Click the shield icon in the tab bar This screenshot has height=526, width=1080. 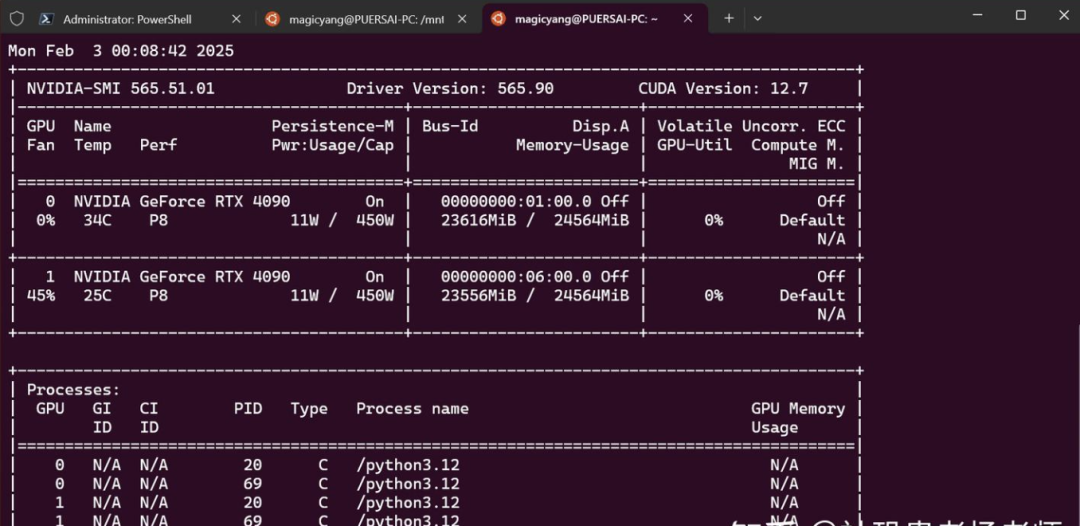(x=17, y=19)
